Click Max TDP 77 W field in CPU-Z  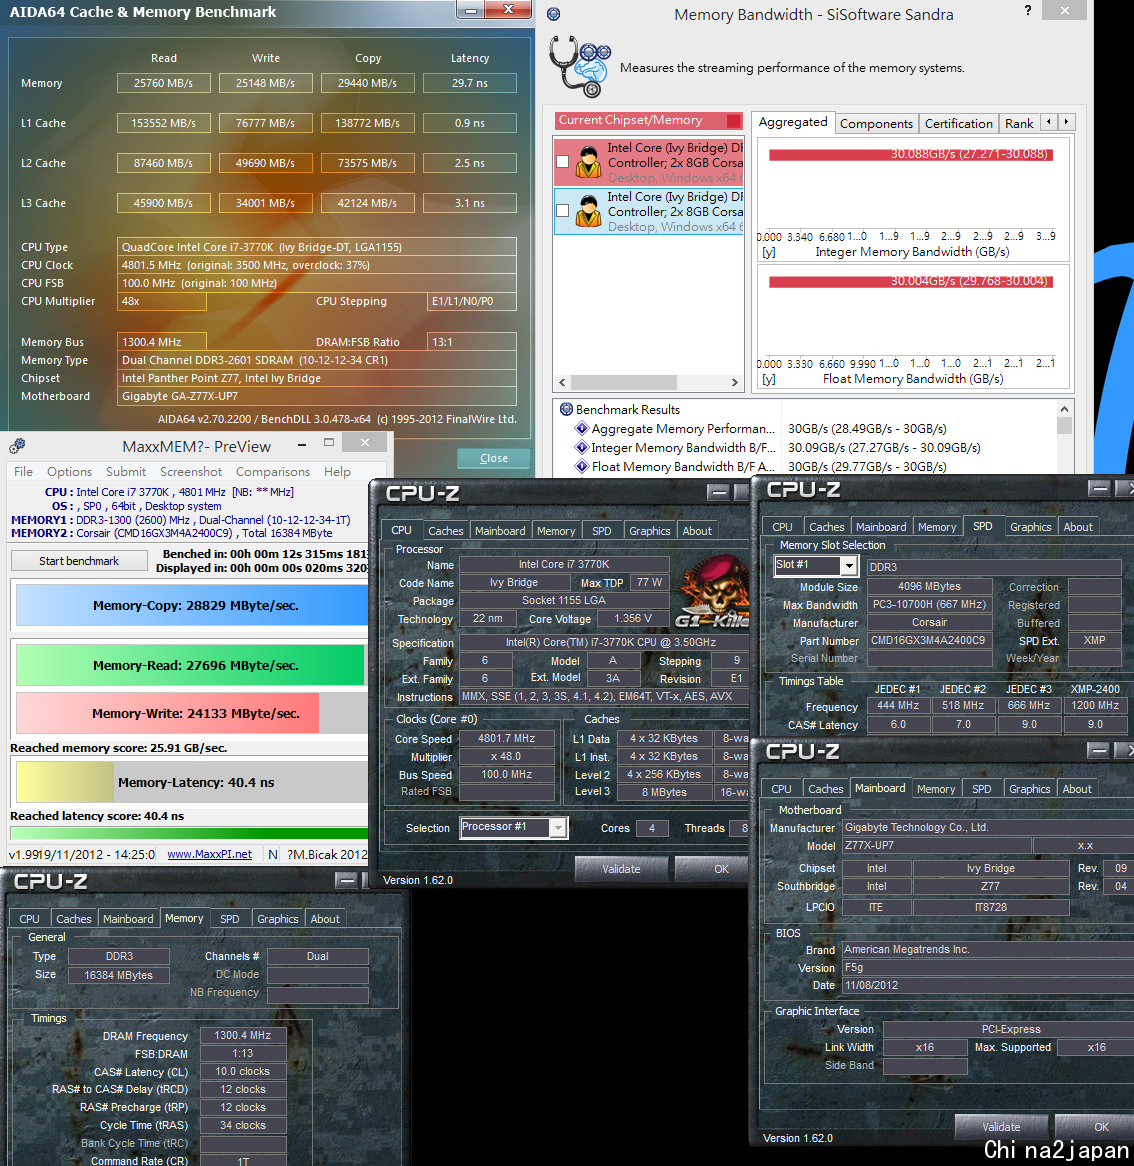649,582
